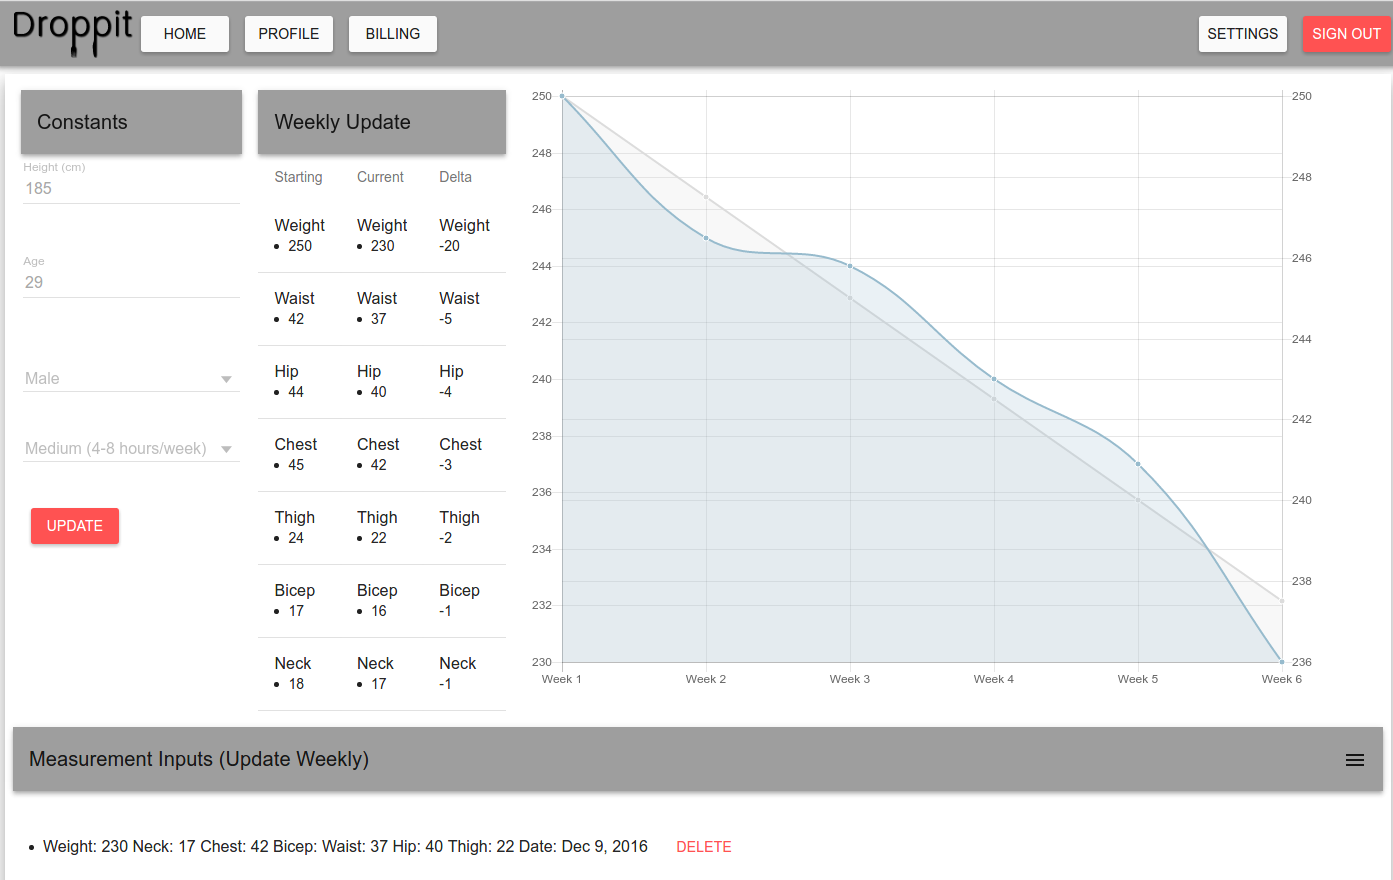Select the blue Week 5 data point at 237
The image size is (1393, 880).
[1138, 464]
